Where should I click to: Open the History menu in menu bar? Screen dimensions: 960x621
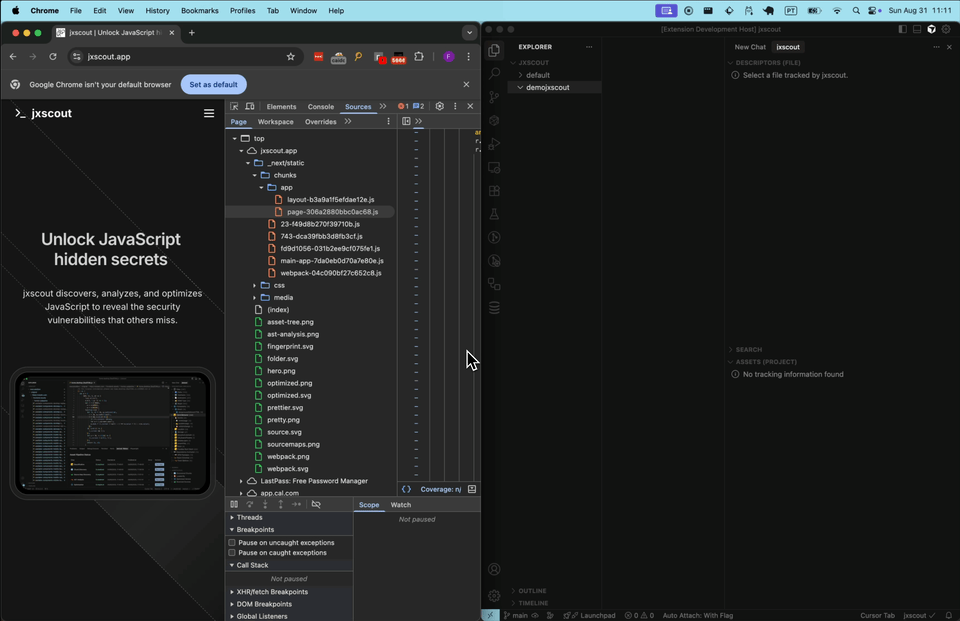tap(157, 10)
